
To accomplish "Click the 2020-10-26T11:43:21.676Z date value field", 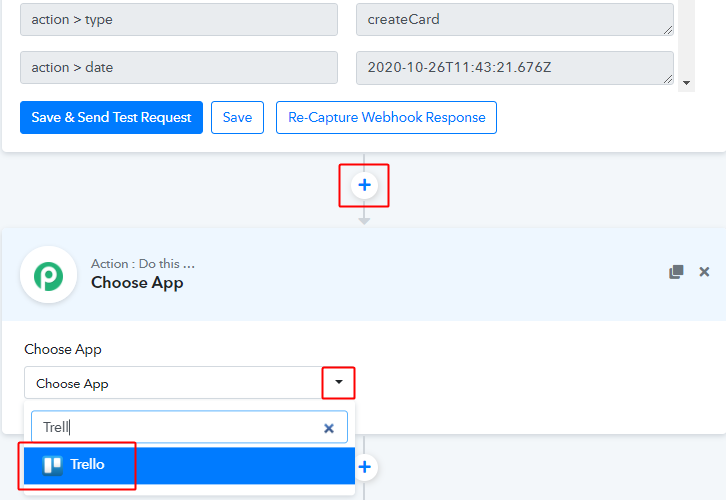I will 514,68.
